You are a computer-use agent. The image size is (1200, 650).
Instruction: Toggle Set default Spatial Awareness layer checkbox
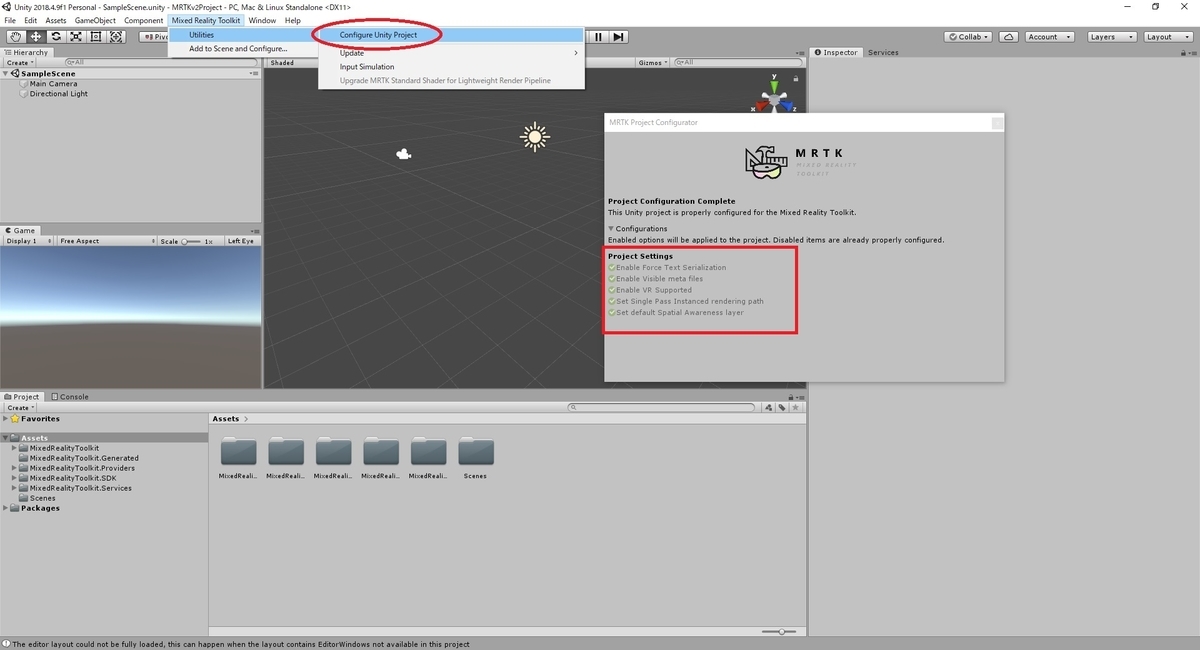pos(612,312)
